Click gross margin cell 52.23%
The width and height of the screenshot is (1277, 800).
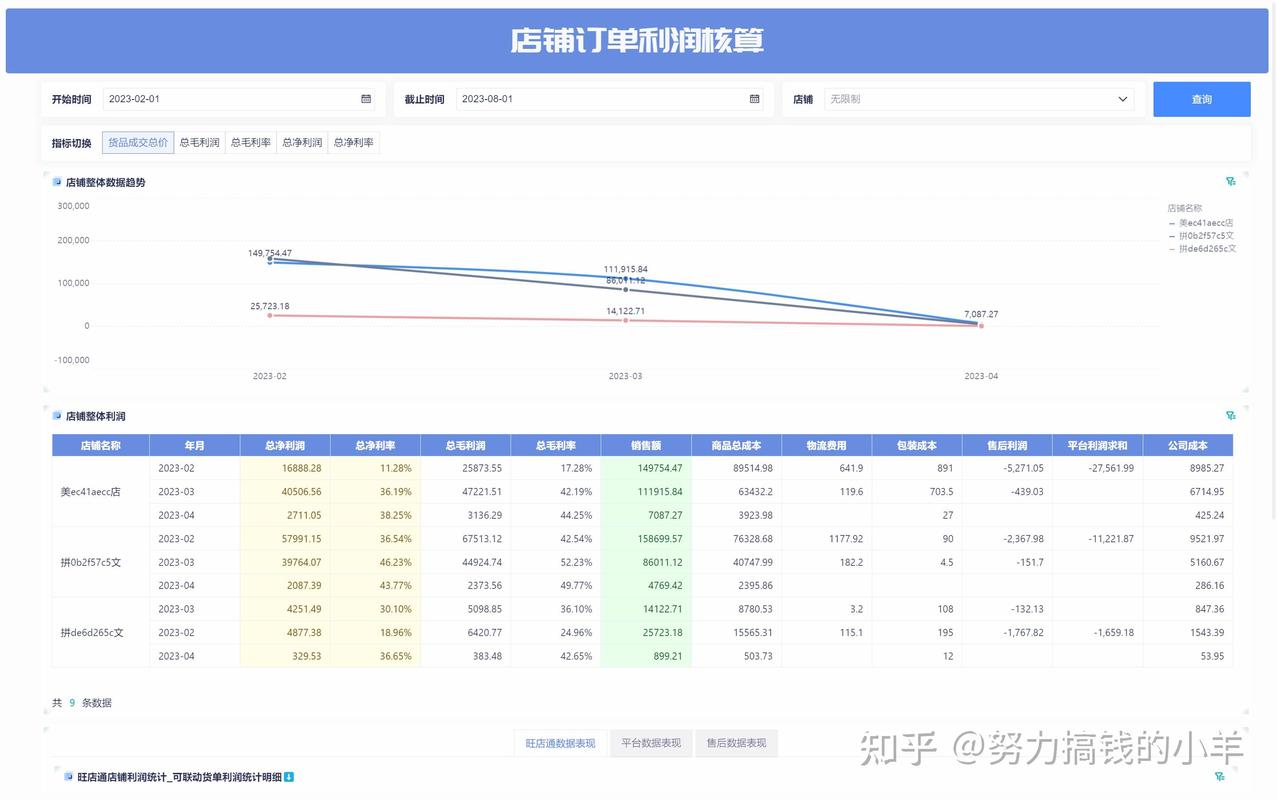click(x=555, y=562)
